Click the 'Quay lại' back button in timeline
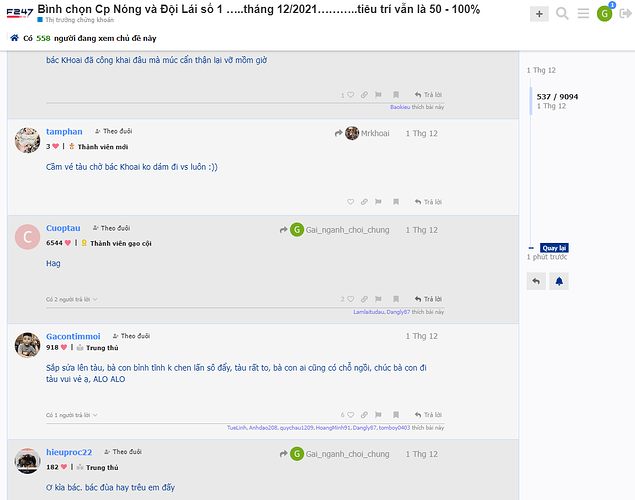 coord(554,248)
